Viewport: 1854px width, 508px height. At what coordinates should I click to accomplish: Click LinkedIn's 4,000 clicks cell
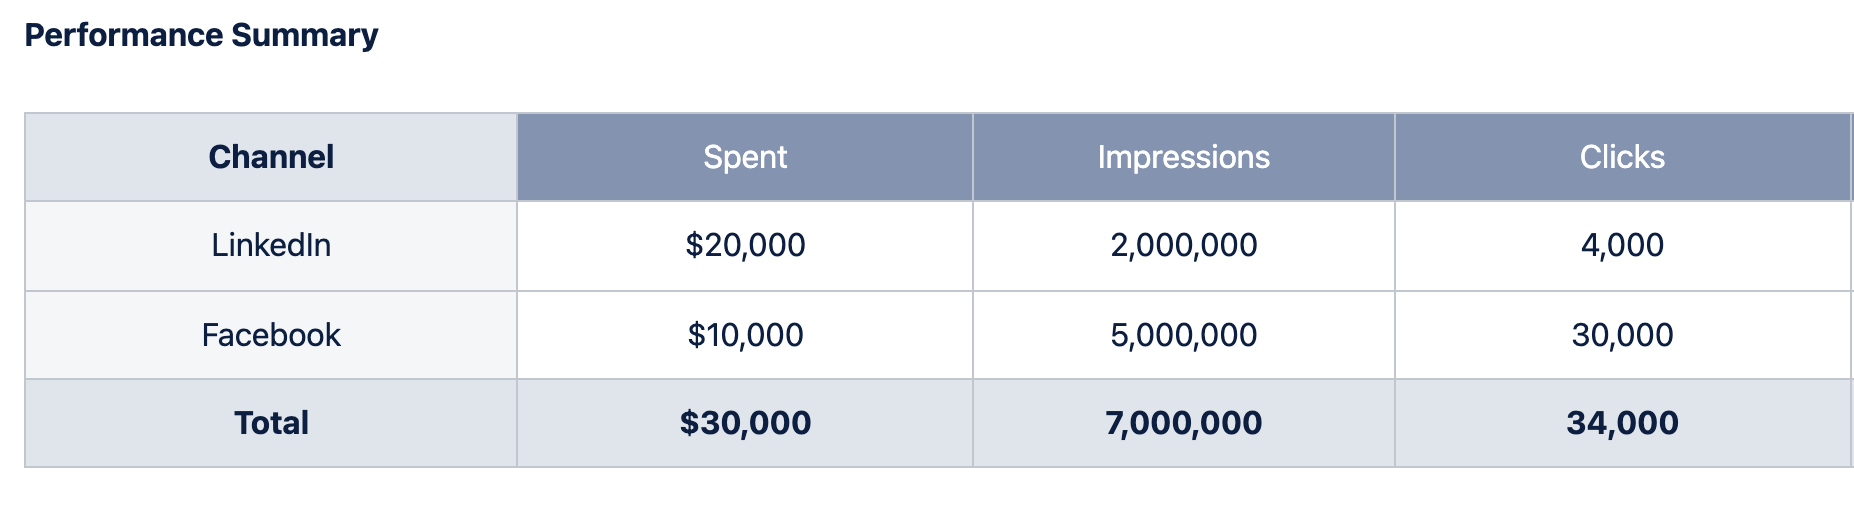pos(1622,245)
